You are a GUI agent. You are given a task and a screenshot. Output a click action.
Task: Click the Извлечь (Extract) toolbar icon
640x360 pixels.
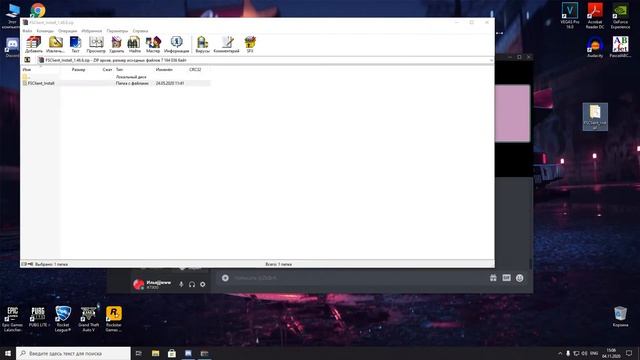click(x=56, y=44)
